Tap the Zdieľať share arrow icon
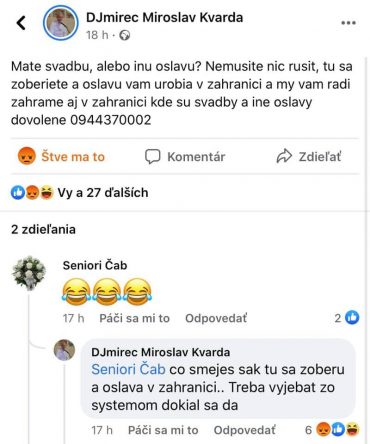Screen dimensions: 370x444 (x=284, y=156)
